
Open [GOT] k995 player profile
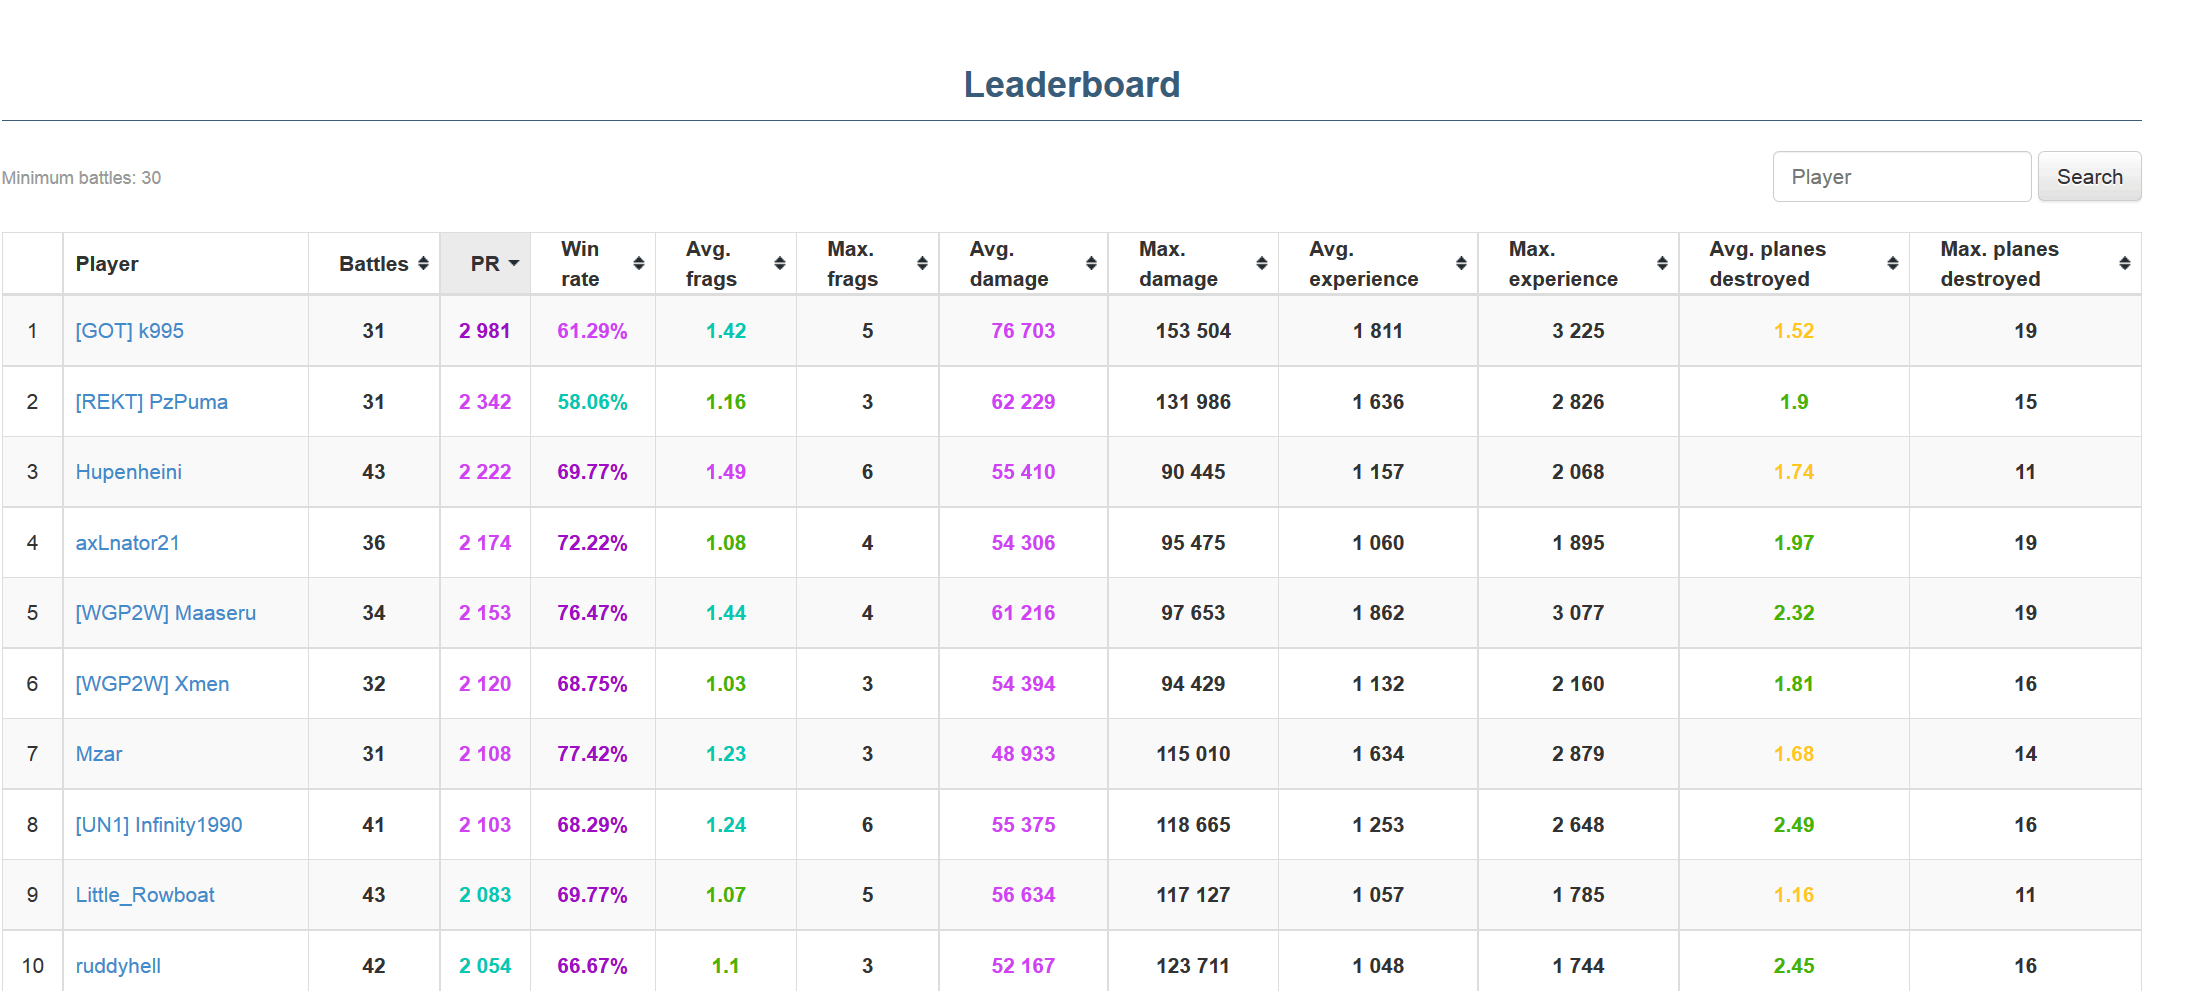click(x=130, y=331)
